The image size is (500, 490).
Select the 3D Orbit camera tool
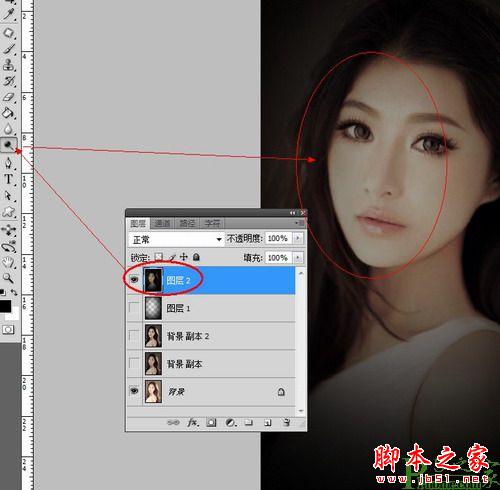tap(9, 247)
